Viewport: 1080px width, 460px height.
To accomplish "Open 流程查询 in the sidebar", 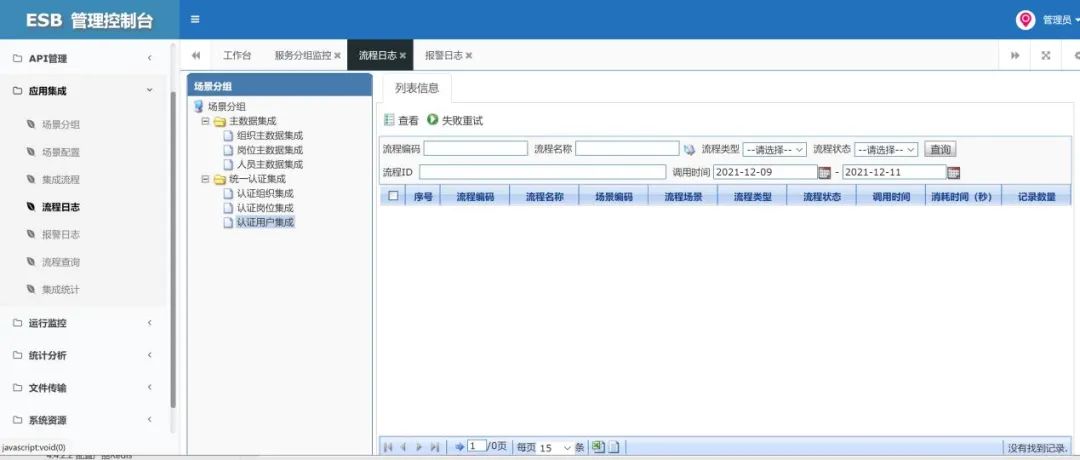I will [61, 262].
